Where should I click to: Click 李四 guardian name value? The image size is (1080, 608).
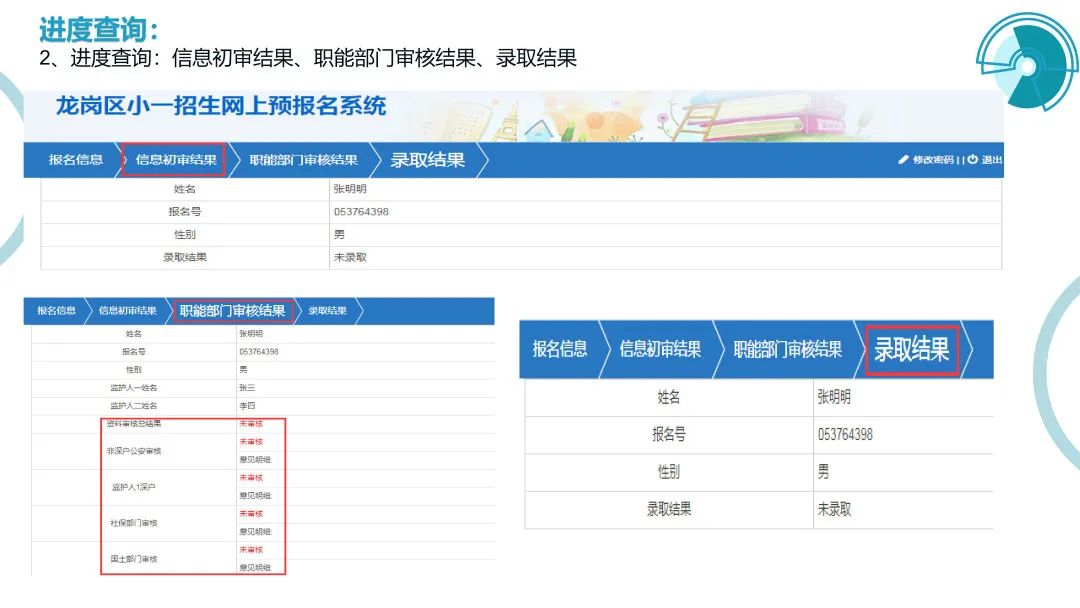click(247, 406)
